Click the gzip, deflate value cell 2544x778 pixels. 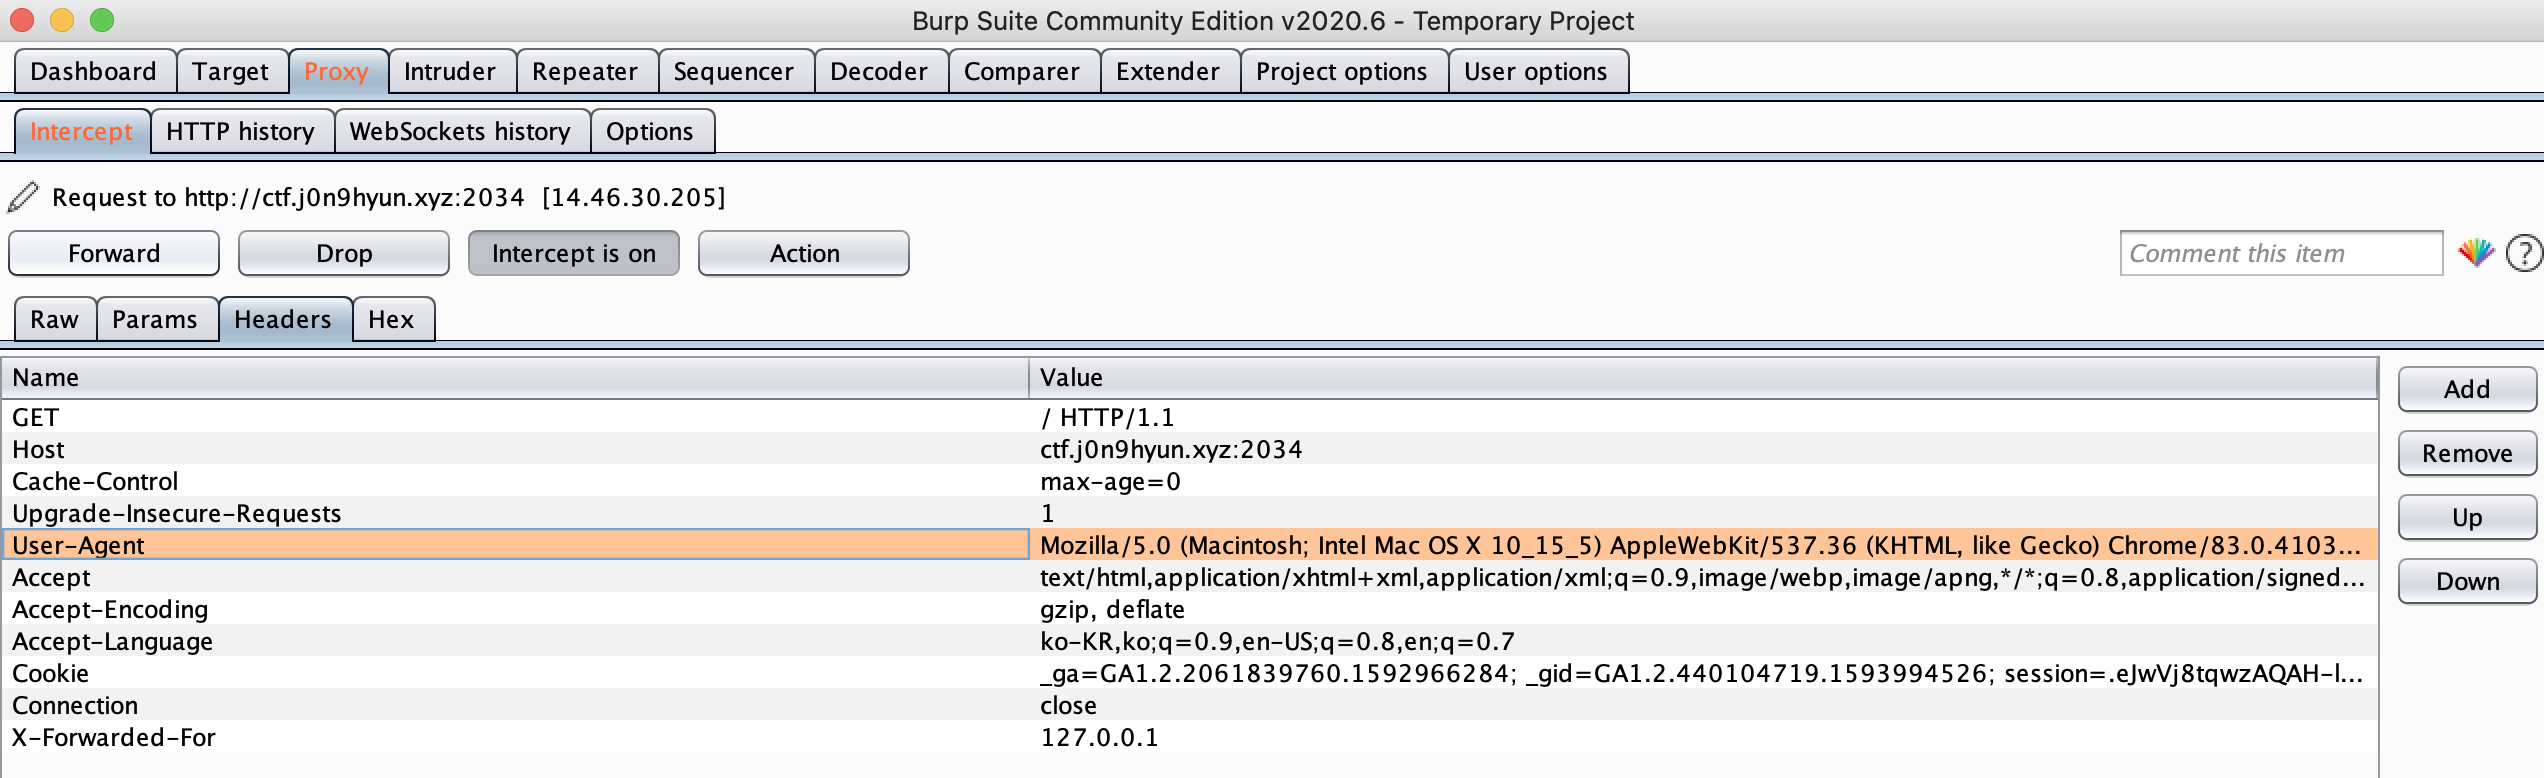click(1703, 609)
